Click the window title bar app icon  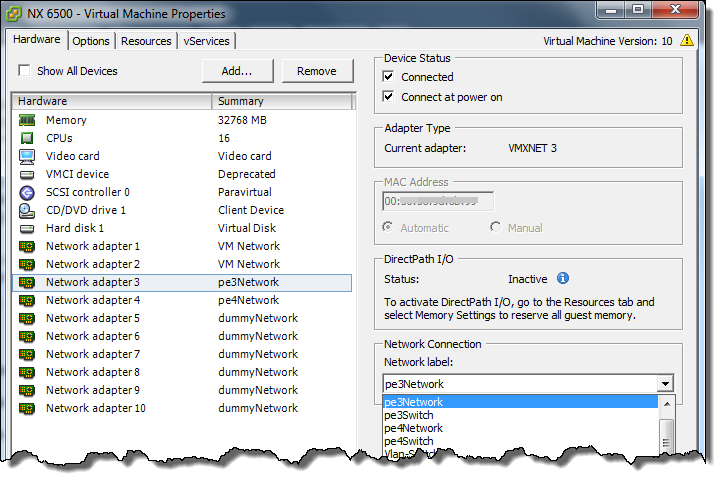[13, 14]
